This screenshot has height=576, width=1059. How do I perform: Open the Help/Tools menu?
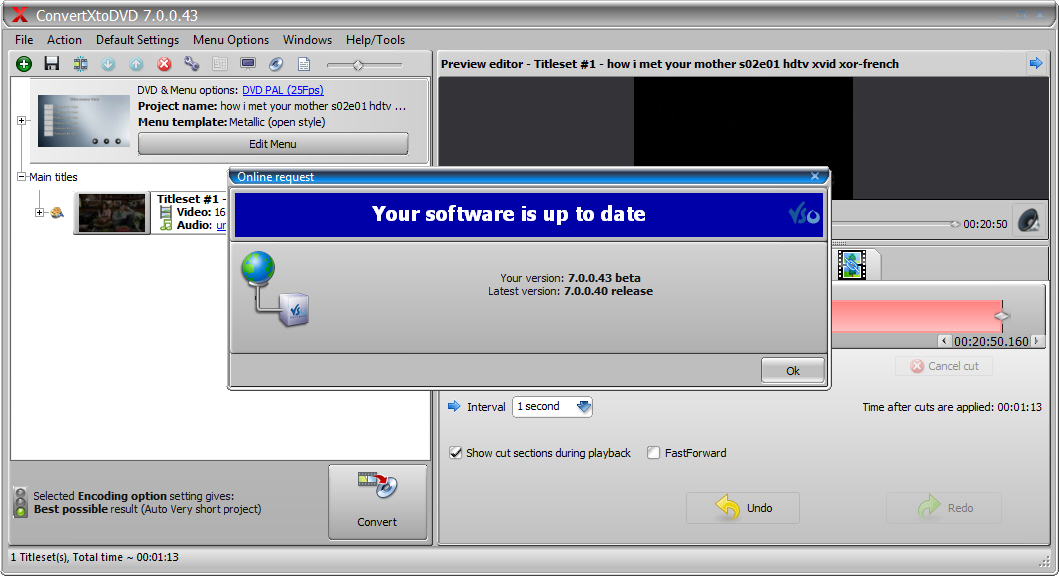tap(376, 40)
